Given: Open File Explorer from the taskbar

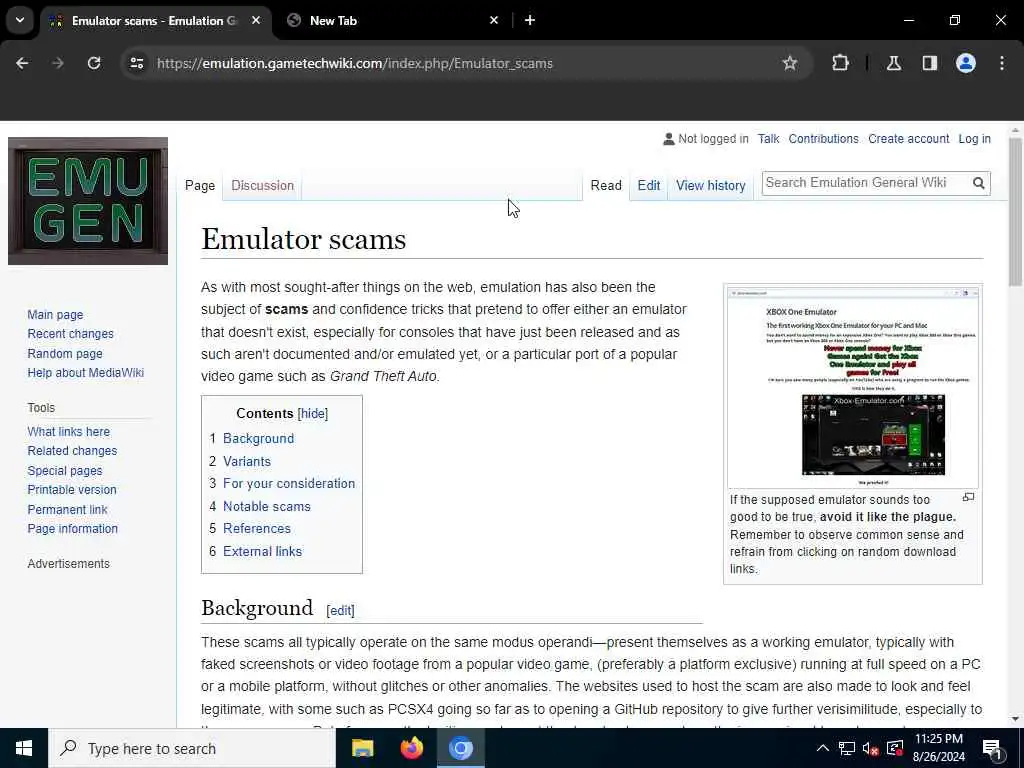Looking at the screenshot, I should point(362,748).
